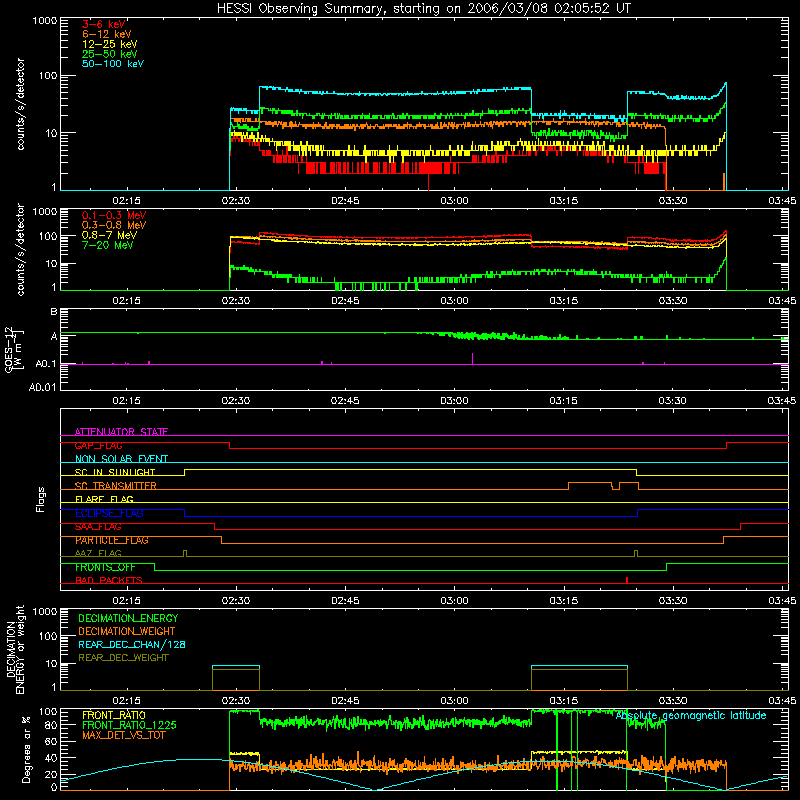Select the SC_IN_SUNLIGHT flag label
This screenshot has height=800, width=800.
click(115, 472)
